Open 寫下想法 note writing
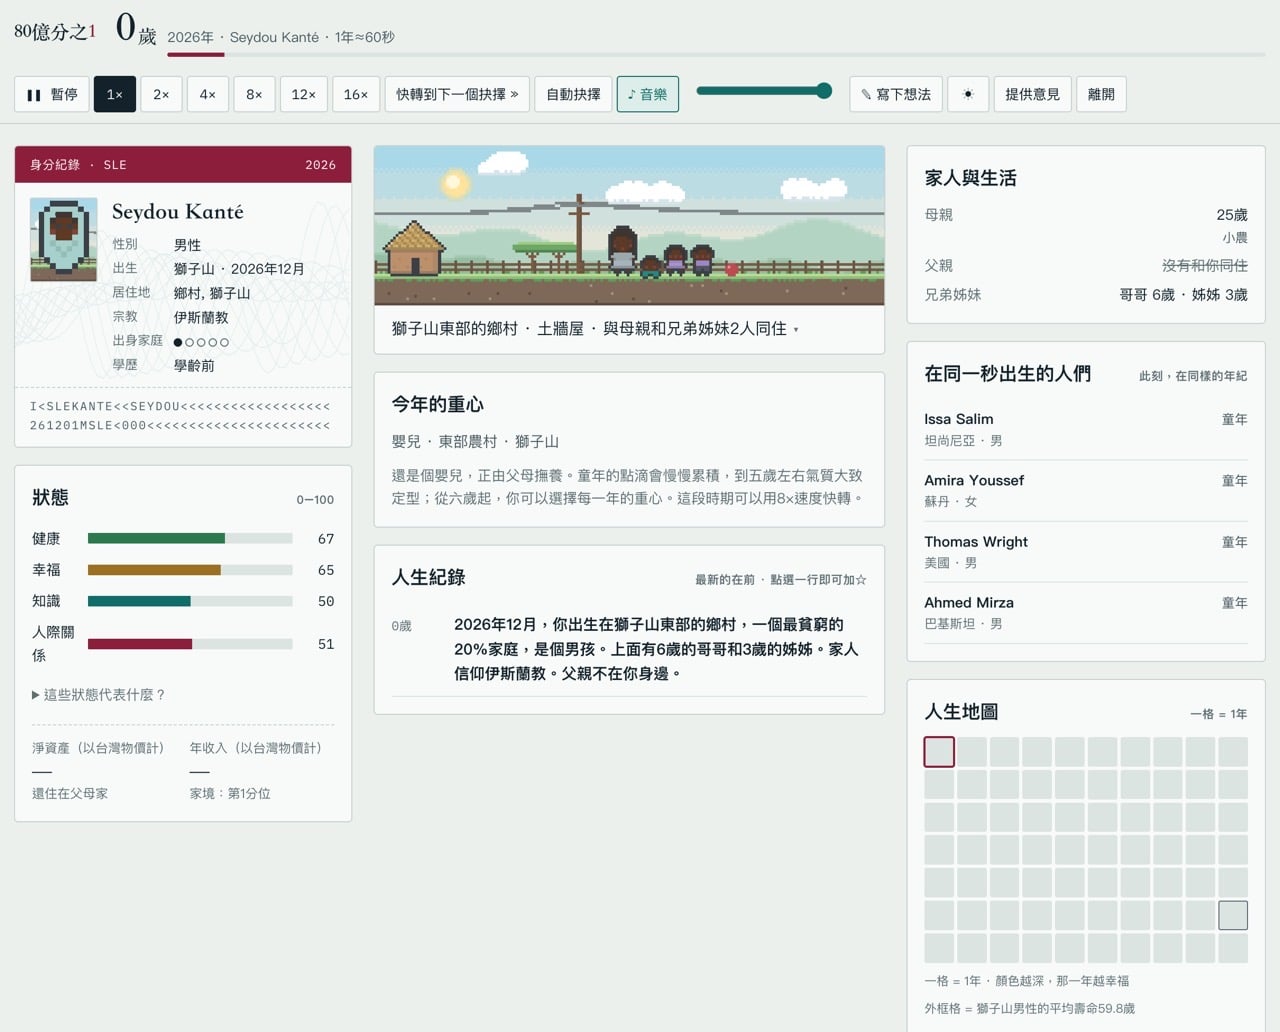Viewport: 1280px width, 1032px height. [x=896, y=94]
